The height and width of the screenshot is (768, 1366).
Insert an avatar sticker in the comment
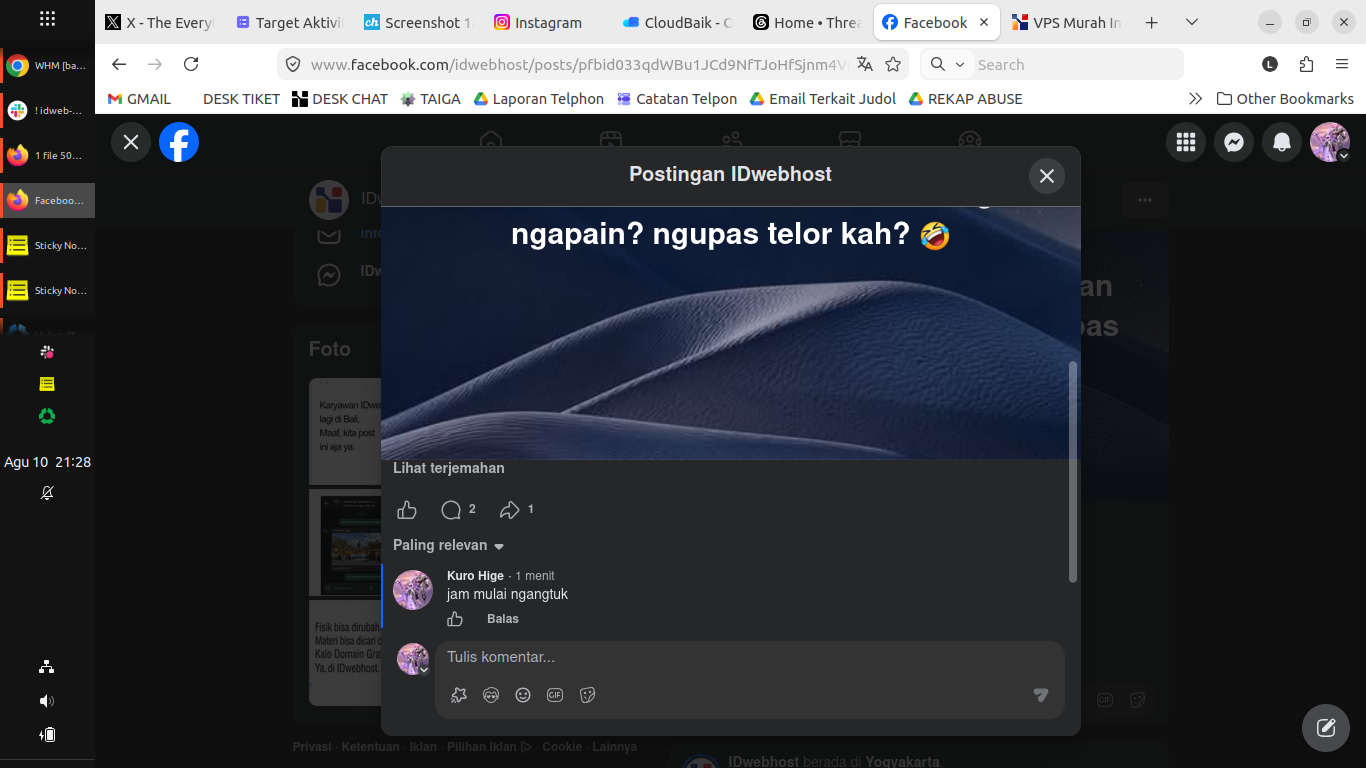[491, 695]
